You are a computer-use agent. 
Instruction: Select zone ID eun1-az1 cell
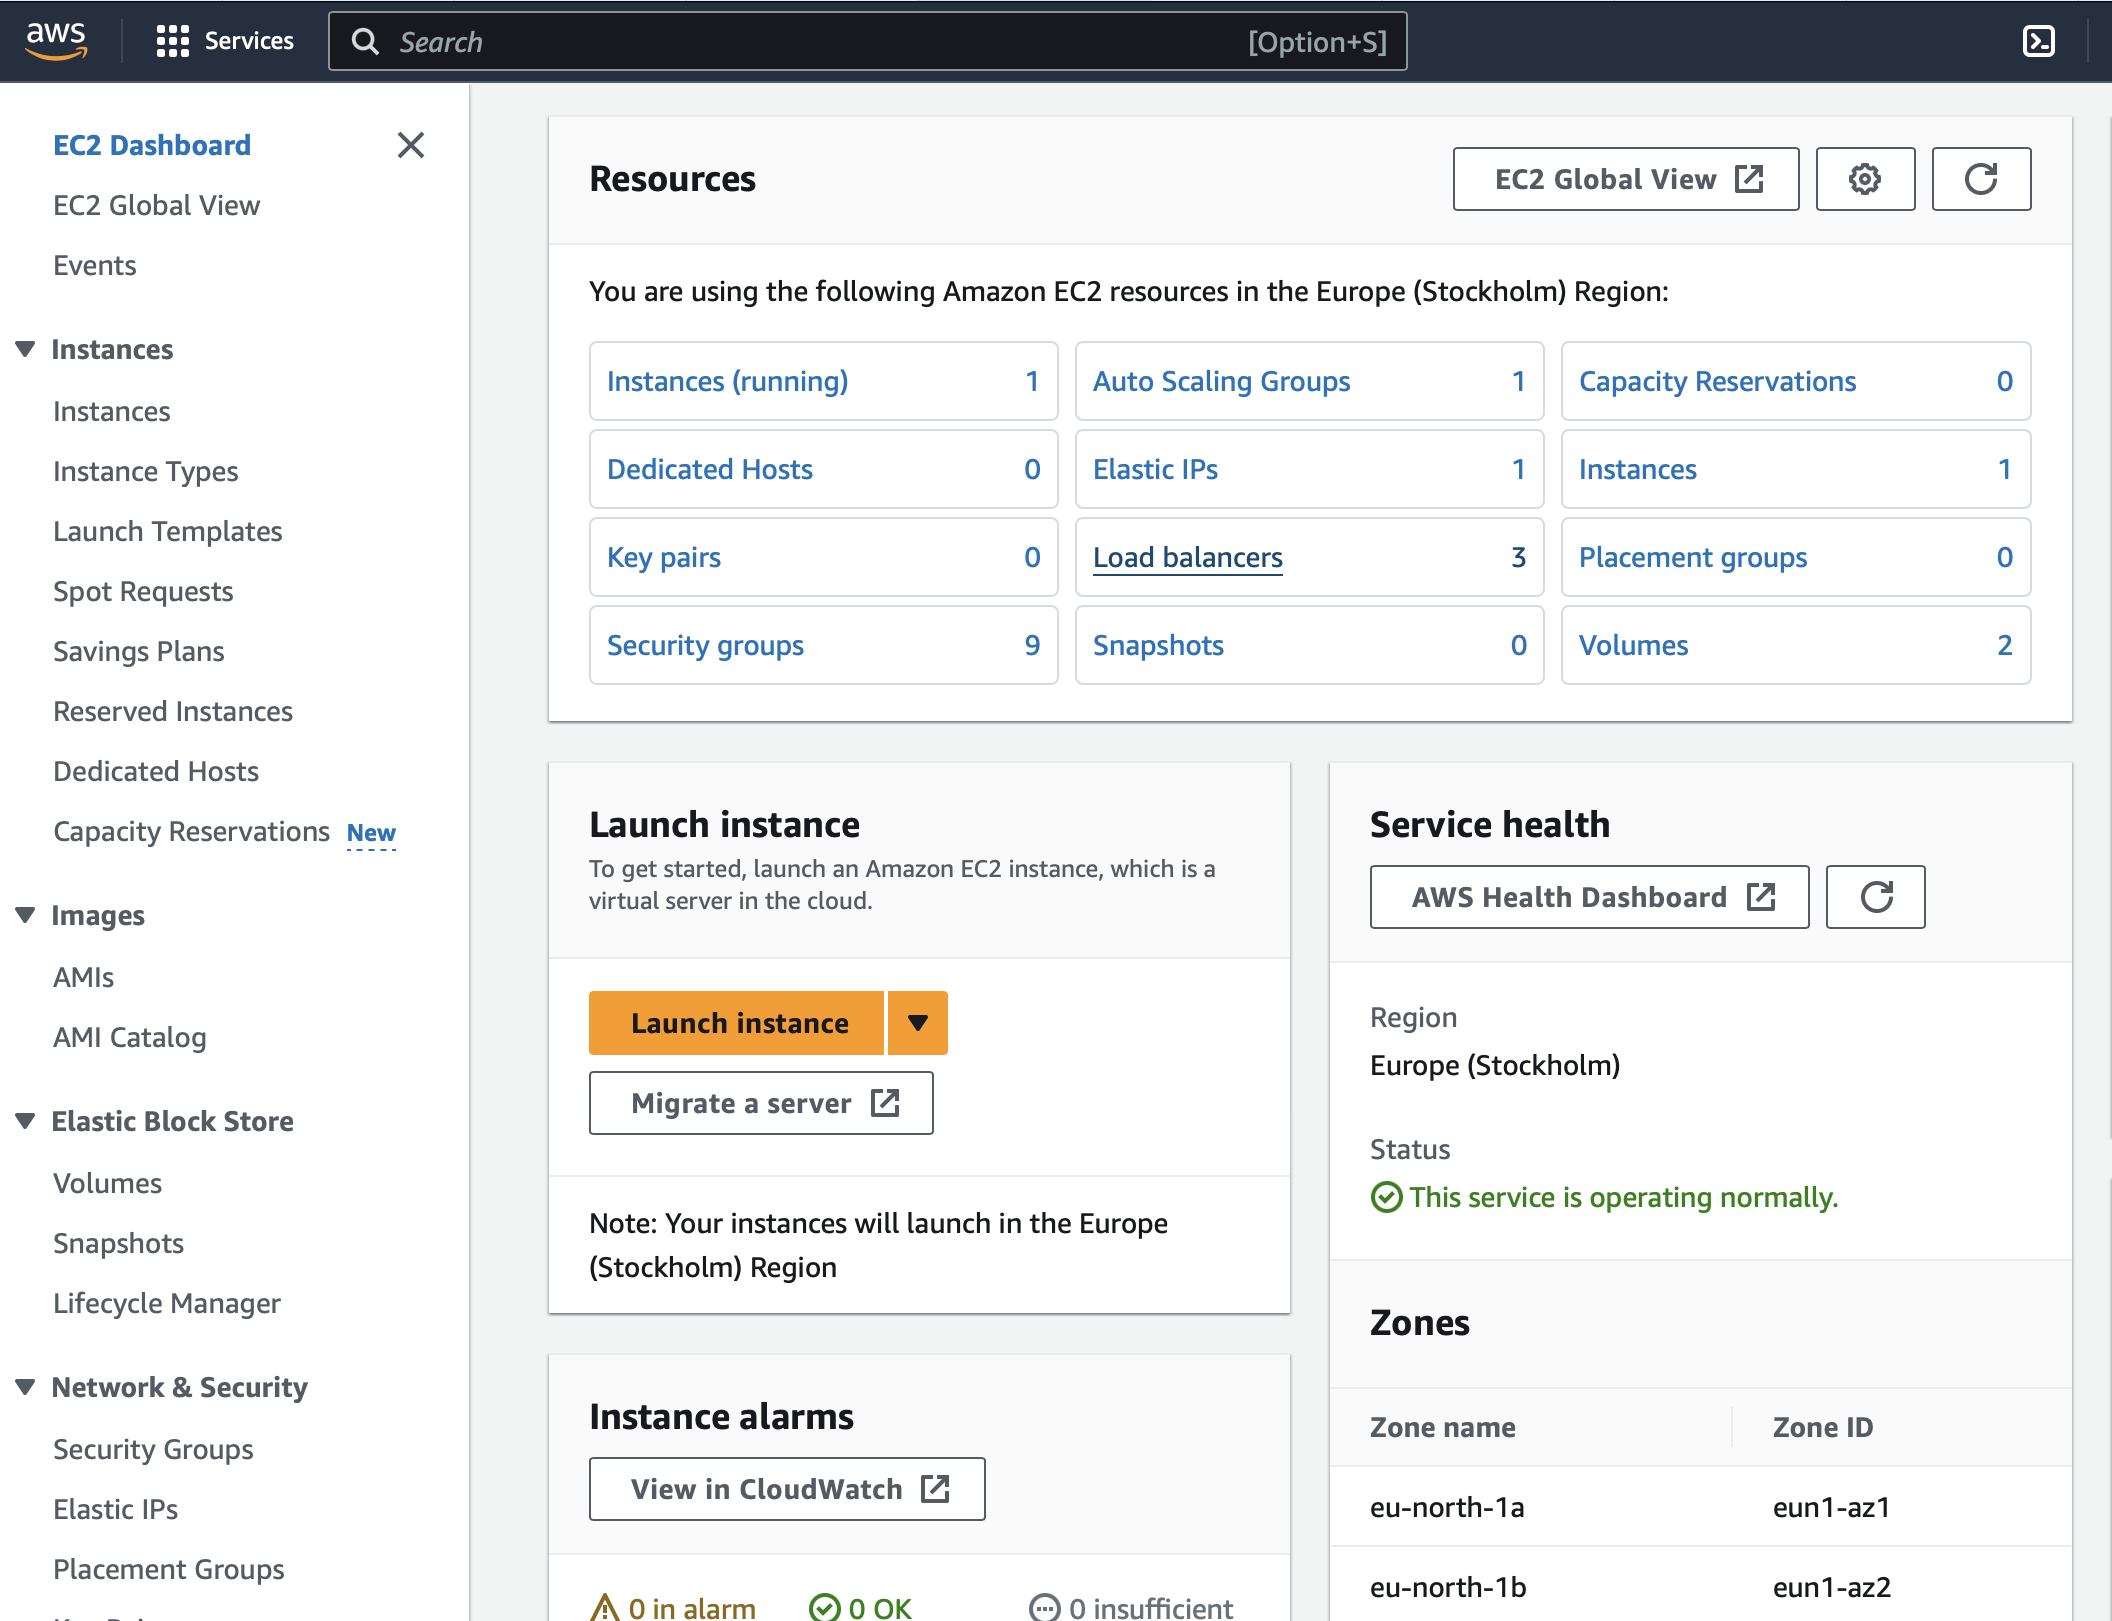point(1832,1507)
